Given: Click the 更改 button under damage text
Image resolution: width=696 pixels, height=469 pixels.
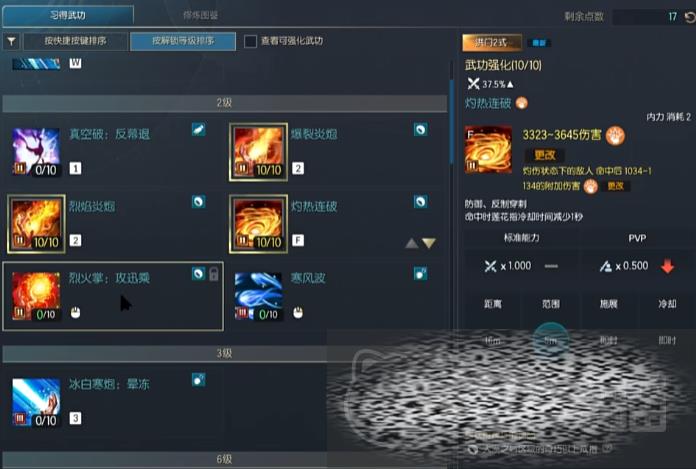Looking at the screenshot, I should pyautogui.click(x=545, y=154).
